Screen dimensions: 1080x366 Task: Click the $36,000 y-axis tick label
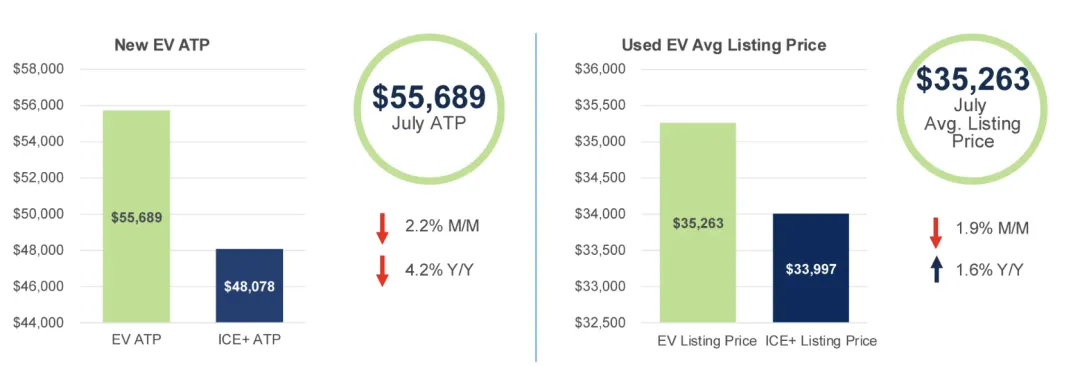[601, 70]
